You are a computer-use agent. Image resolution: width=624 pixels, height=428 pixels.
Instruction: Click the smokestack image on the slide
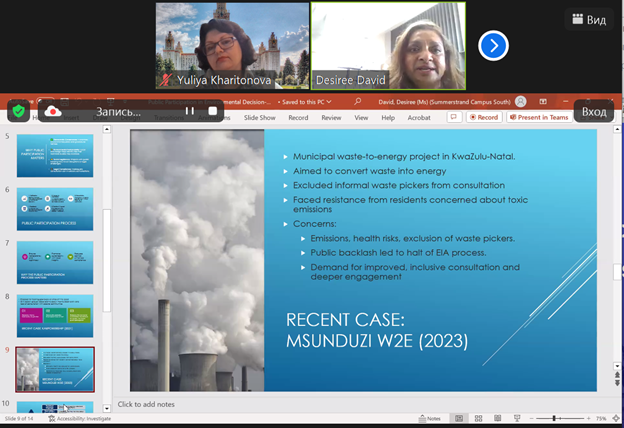point(197,260)
